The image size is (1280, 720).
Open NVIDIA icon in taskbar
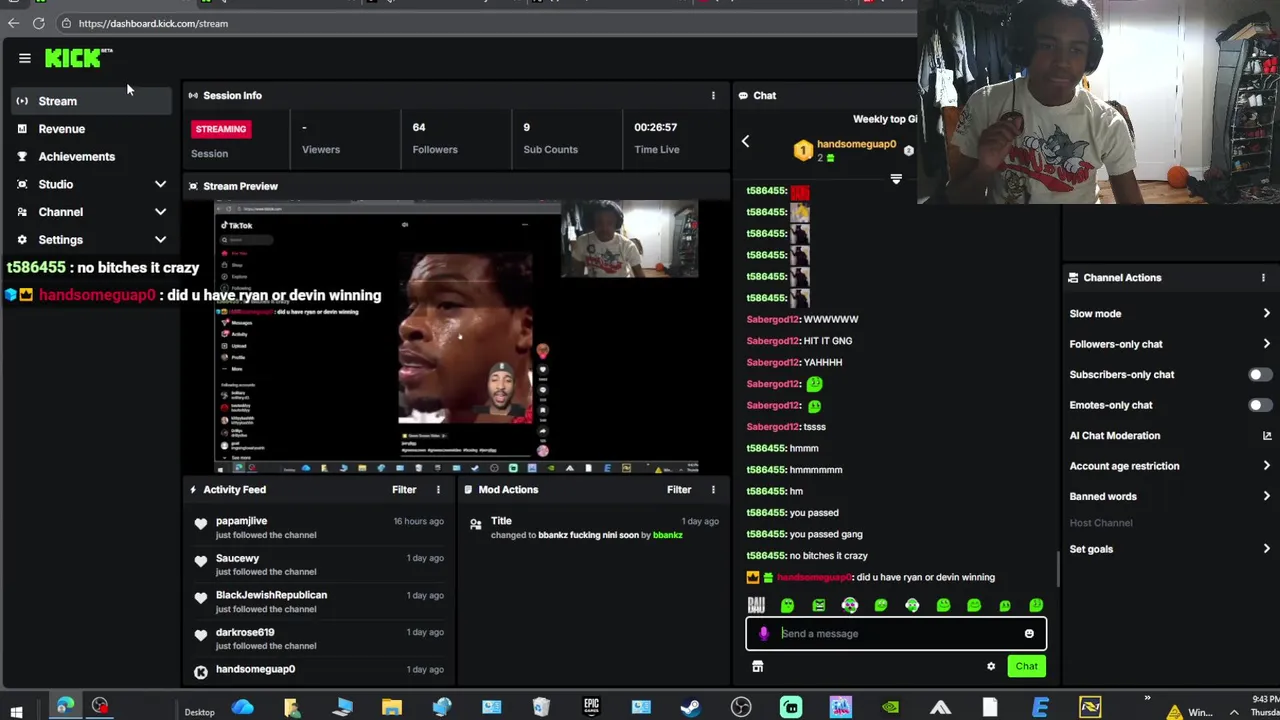[890, 708]
